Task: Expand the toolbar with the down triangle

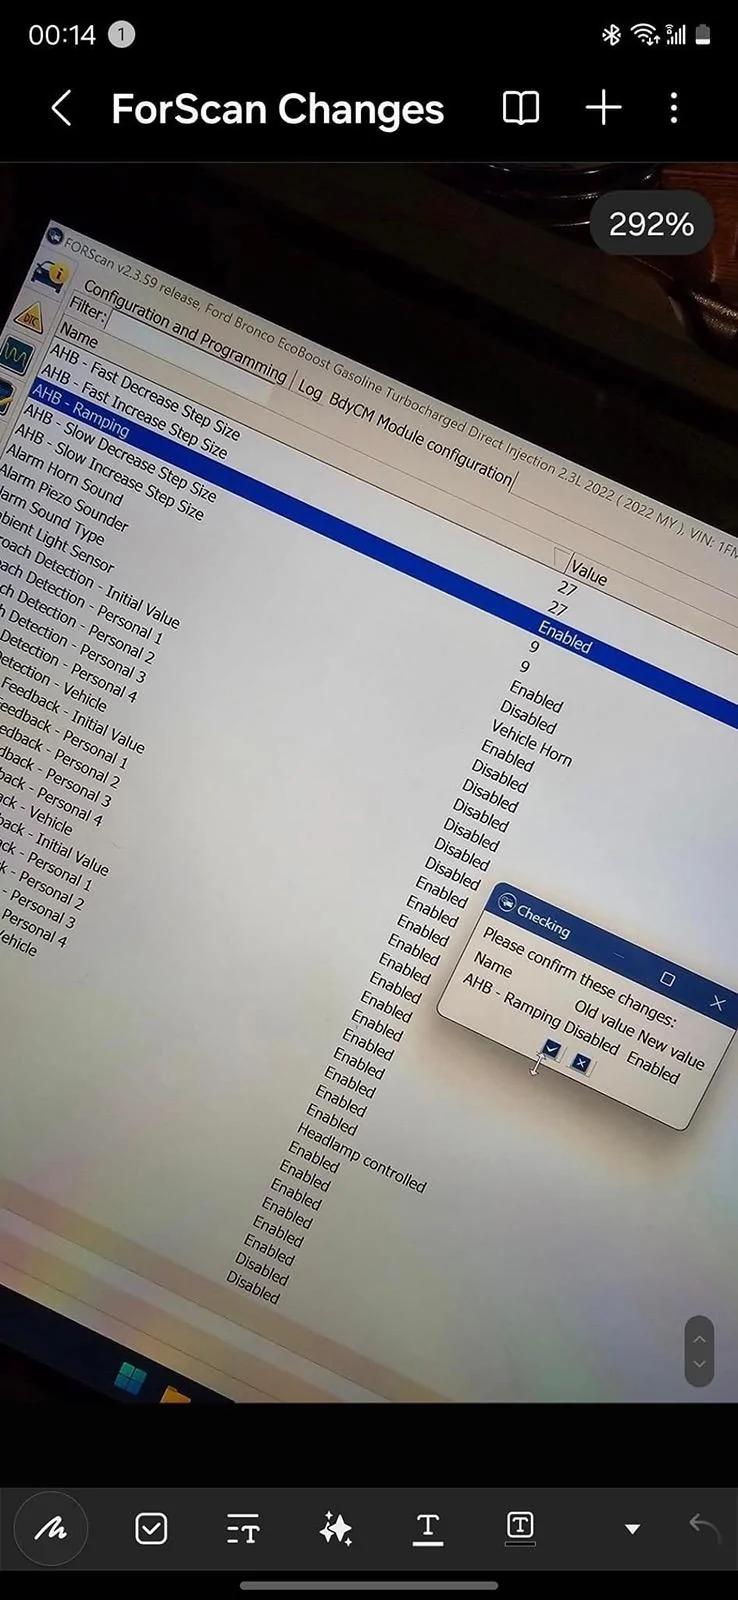Action: (632, 1528)
